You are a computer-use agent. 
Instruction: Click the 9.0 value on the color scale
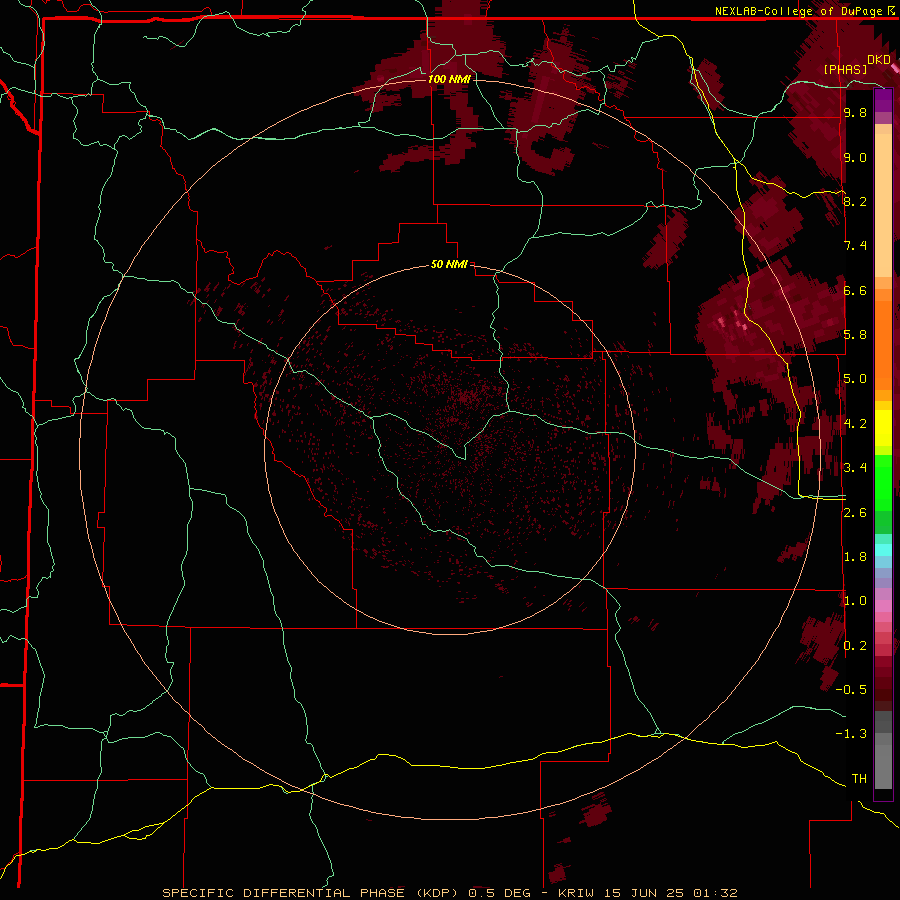point(855,157)
